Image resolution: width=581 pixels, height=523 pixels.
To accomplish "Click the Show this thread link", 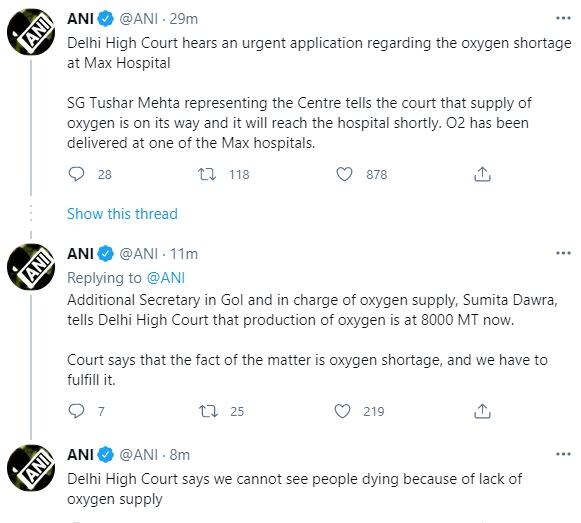I will pyautogui.click(x=122, y=214).
